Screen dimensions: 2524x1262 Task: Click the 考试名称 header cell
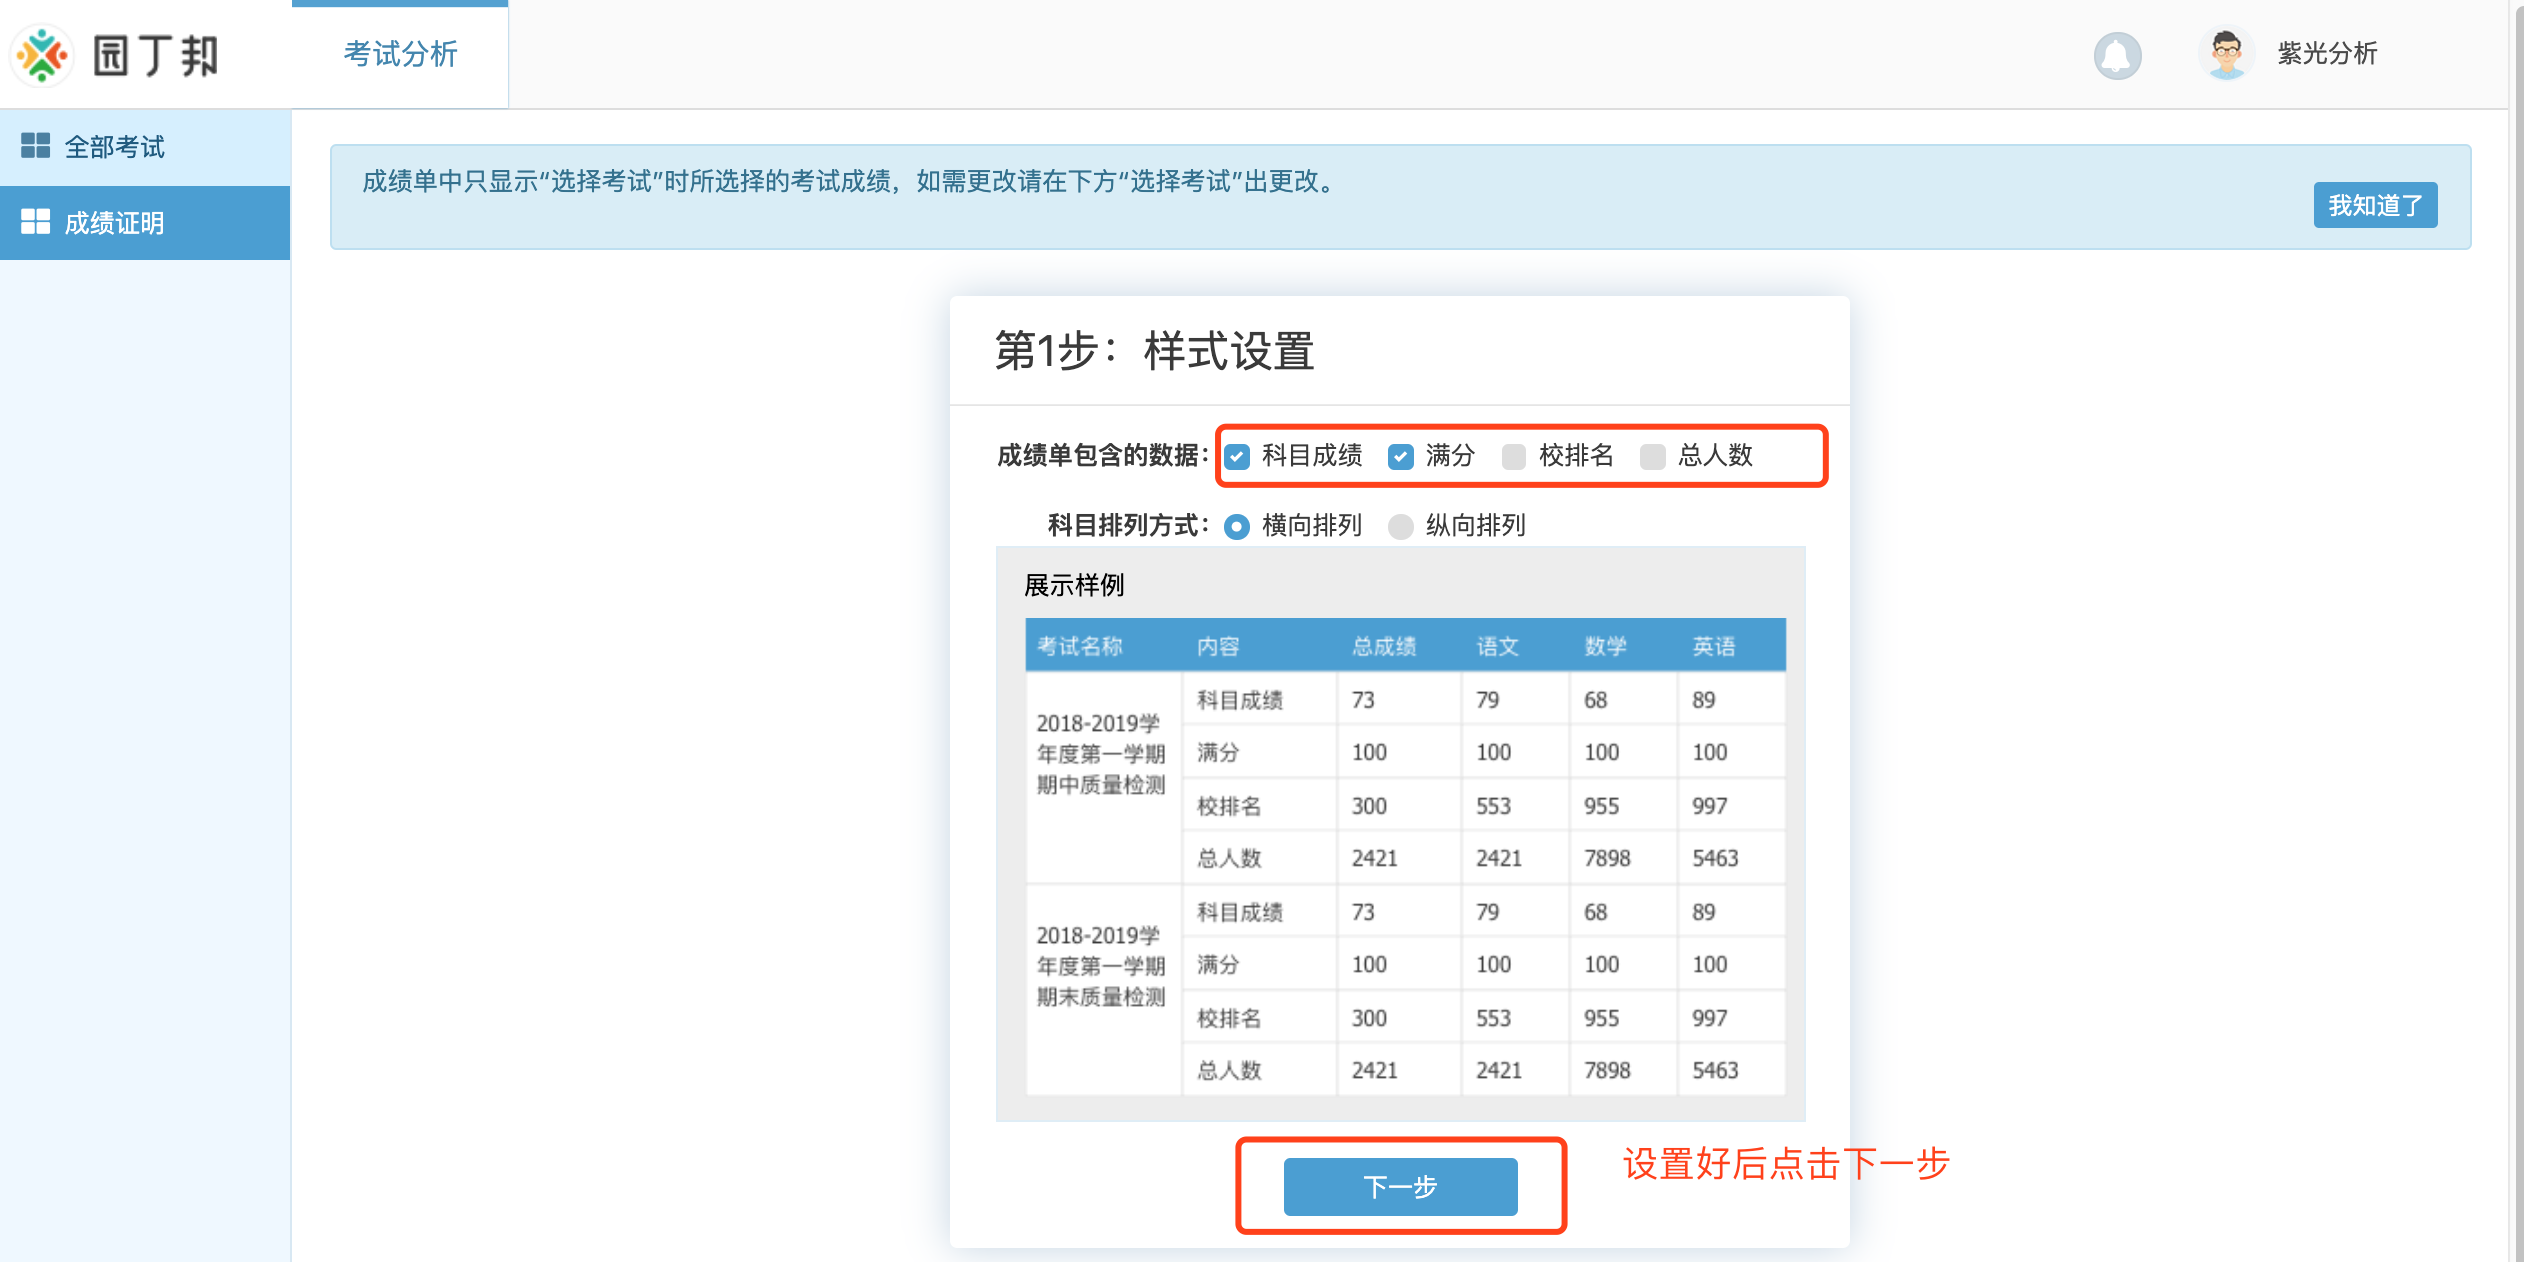[1080, 645]
